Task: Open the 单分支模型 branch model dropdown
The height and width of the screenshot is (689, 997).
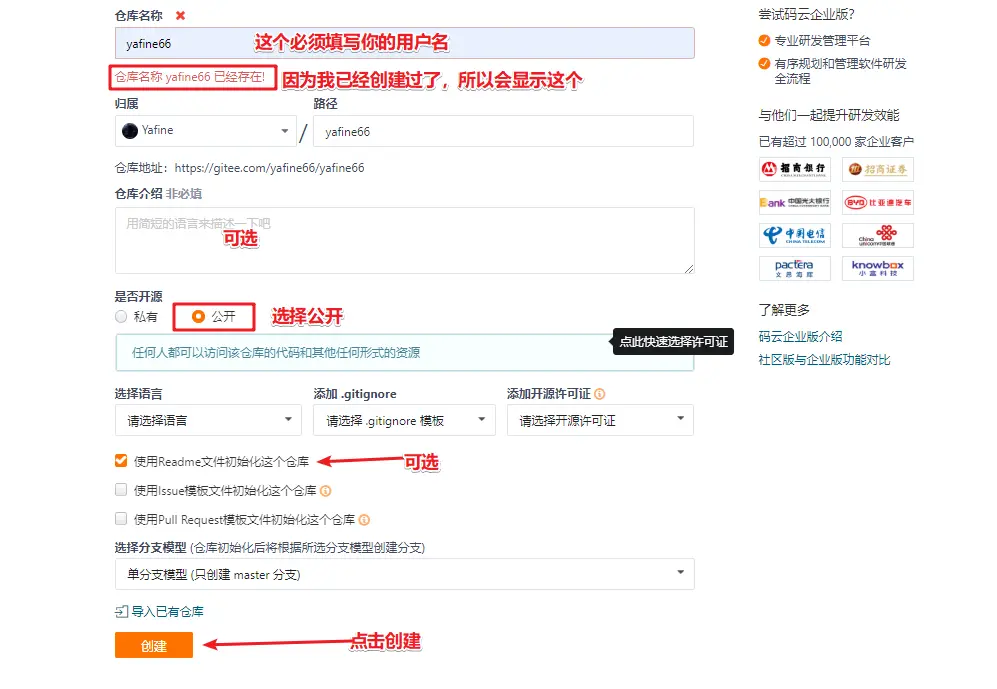Action: 404,574
